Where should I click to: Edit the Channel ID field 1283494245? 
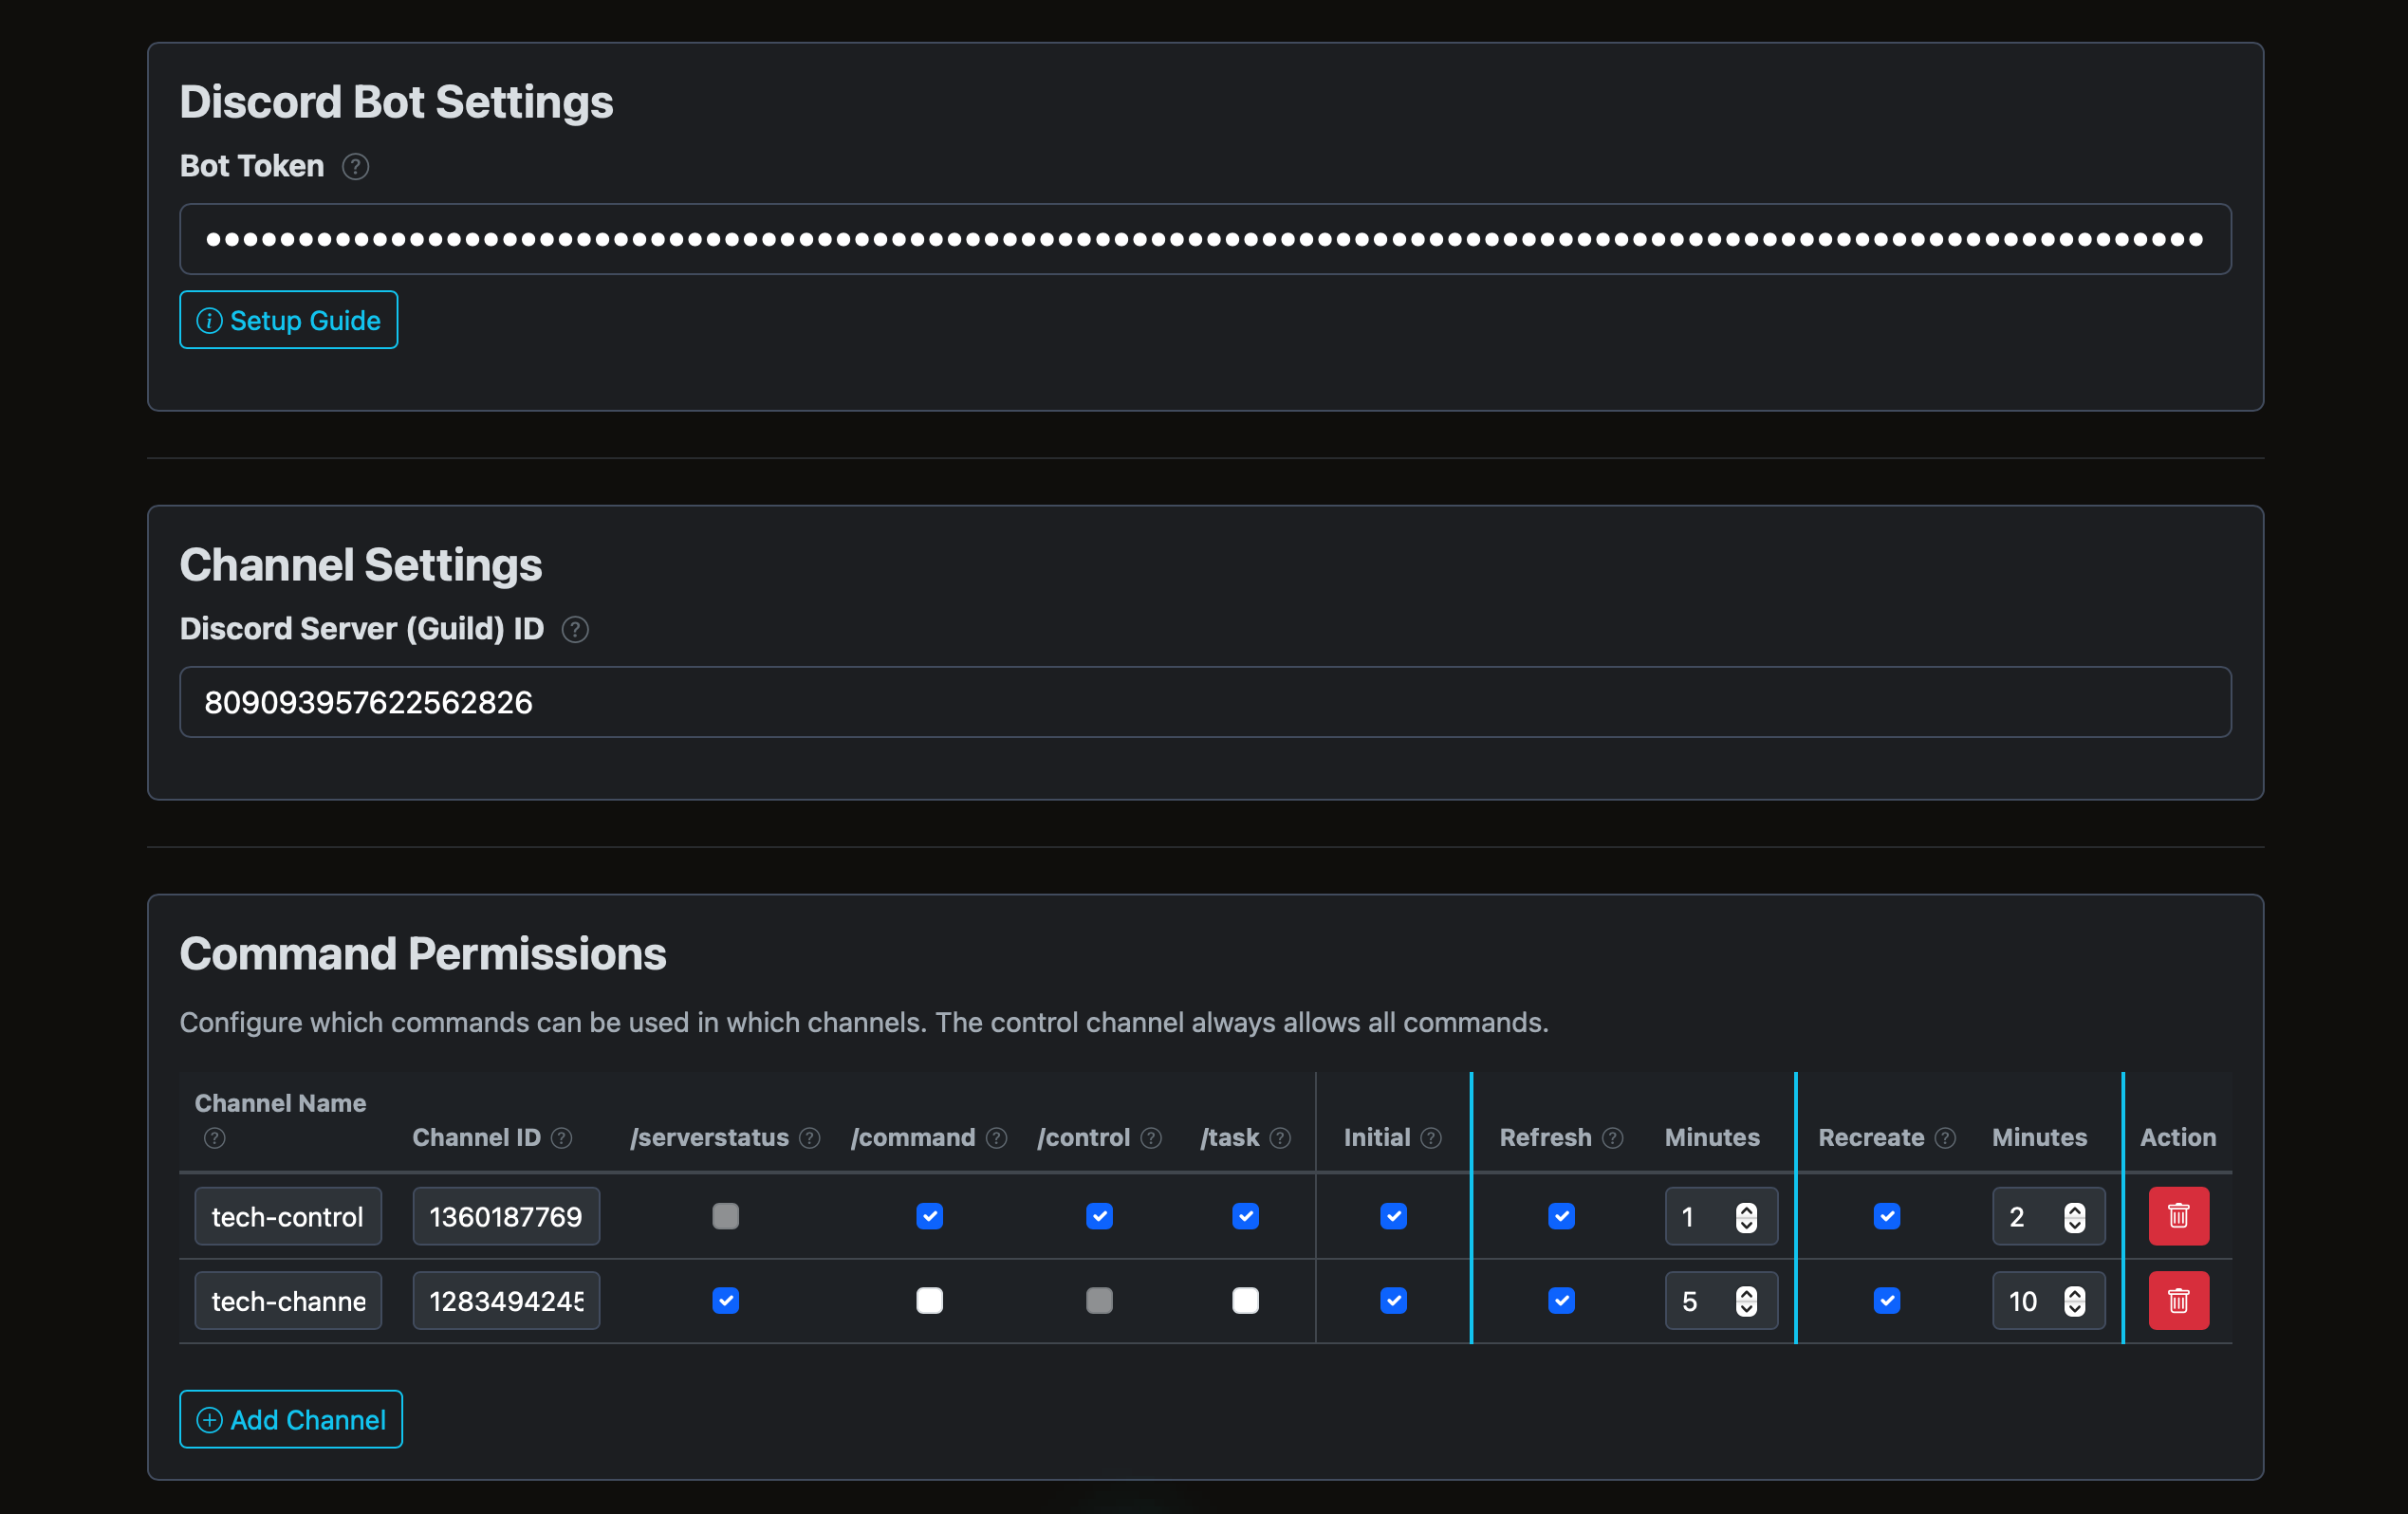506,1301
